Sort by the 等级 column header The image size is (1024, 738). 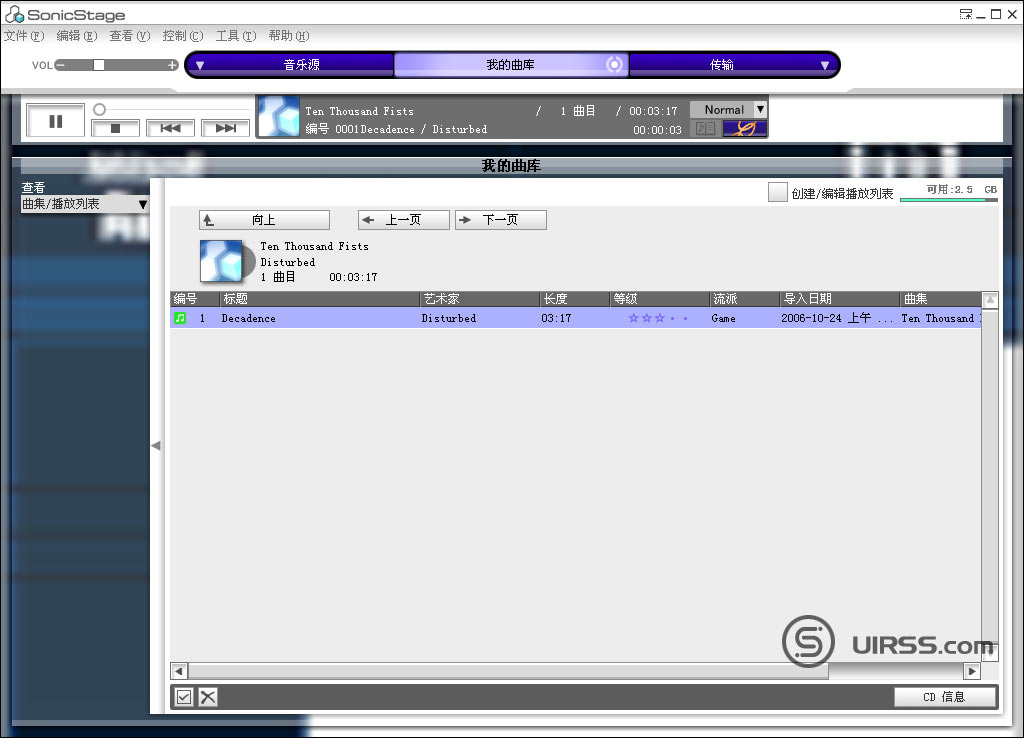660,298
